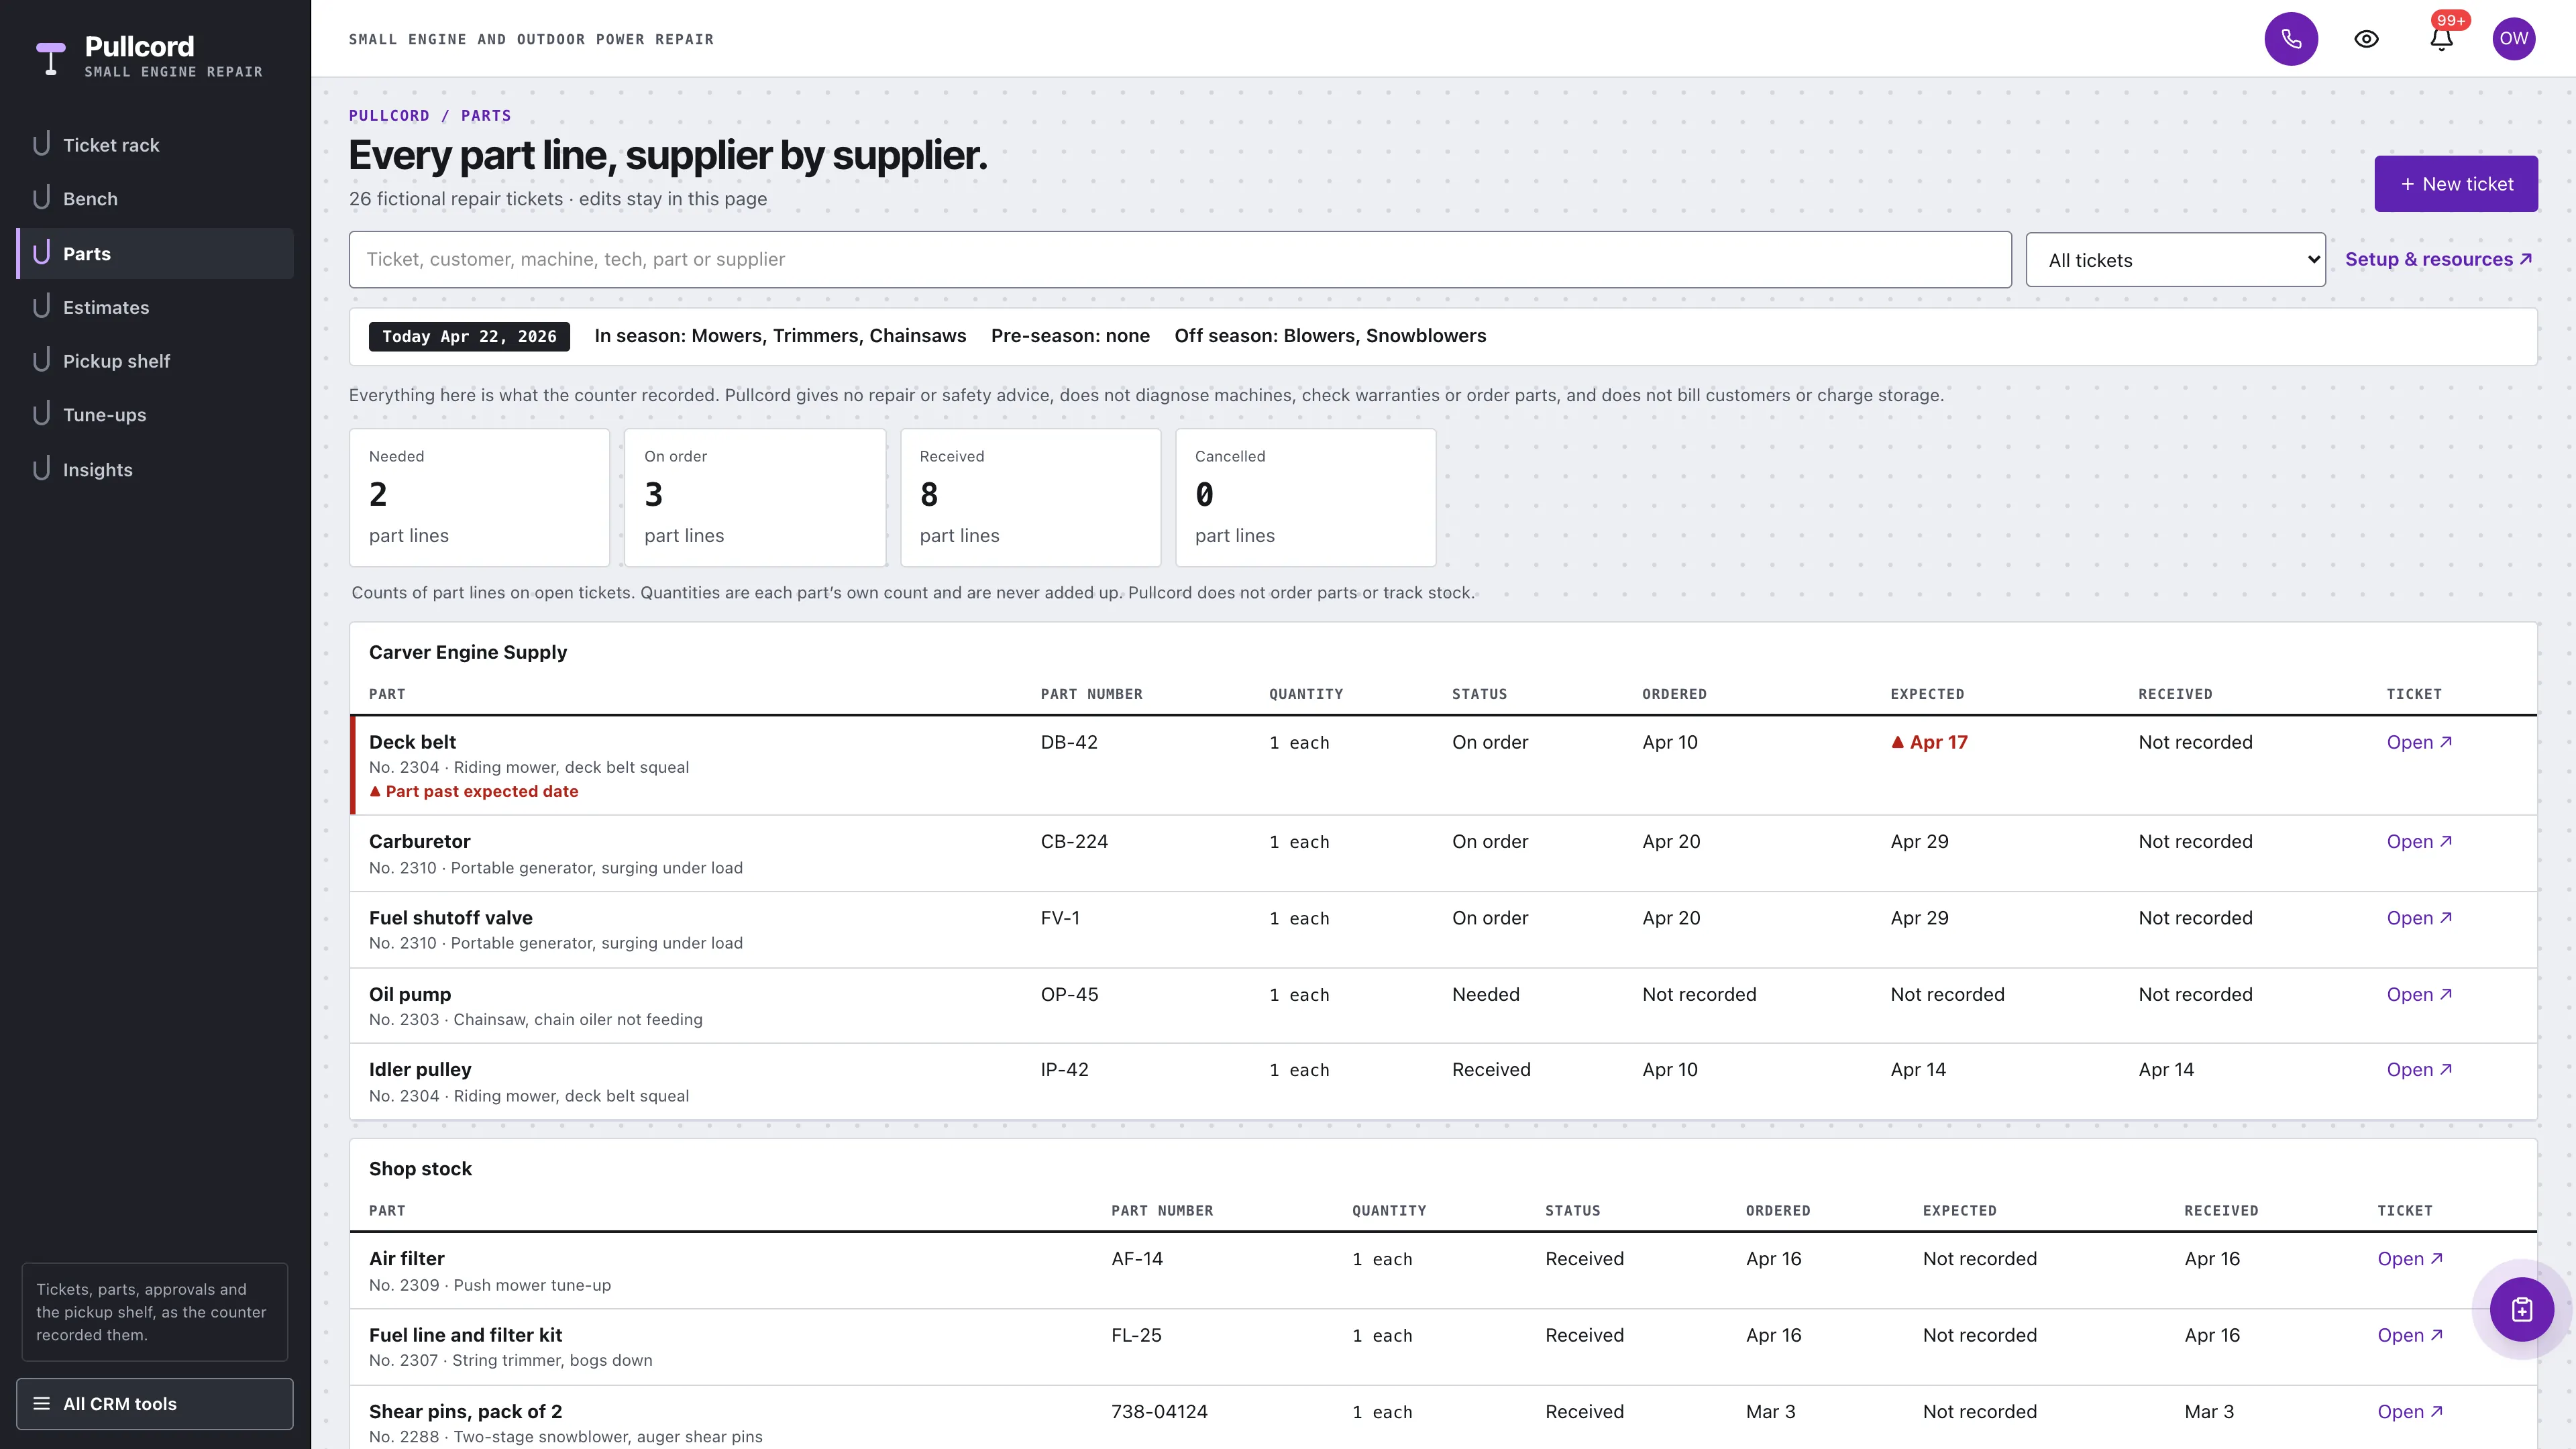Screen dimensions: 2576x1449
Task: Open the ticket for Air filter
Action: 2410,1258
